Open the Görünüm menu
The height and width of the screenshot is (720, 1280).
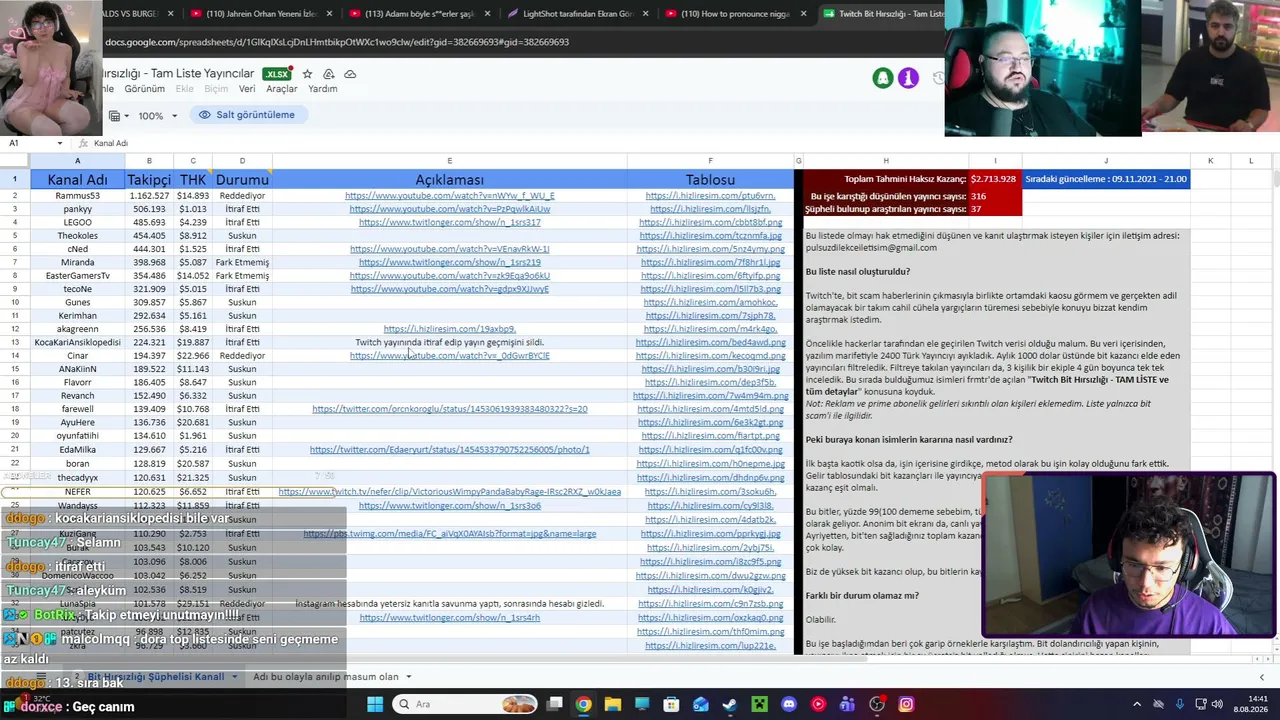tap(145, 89)
